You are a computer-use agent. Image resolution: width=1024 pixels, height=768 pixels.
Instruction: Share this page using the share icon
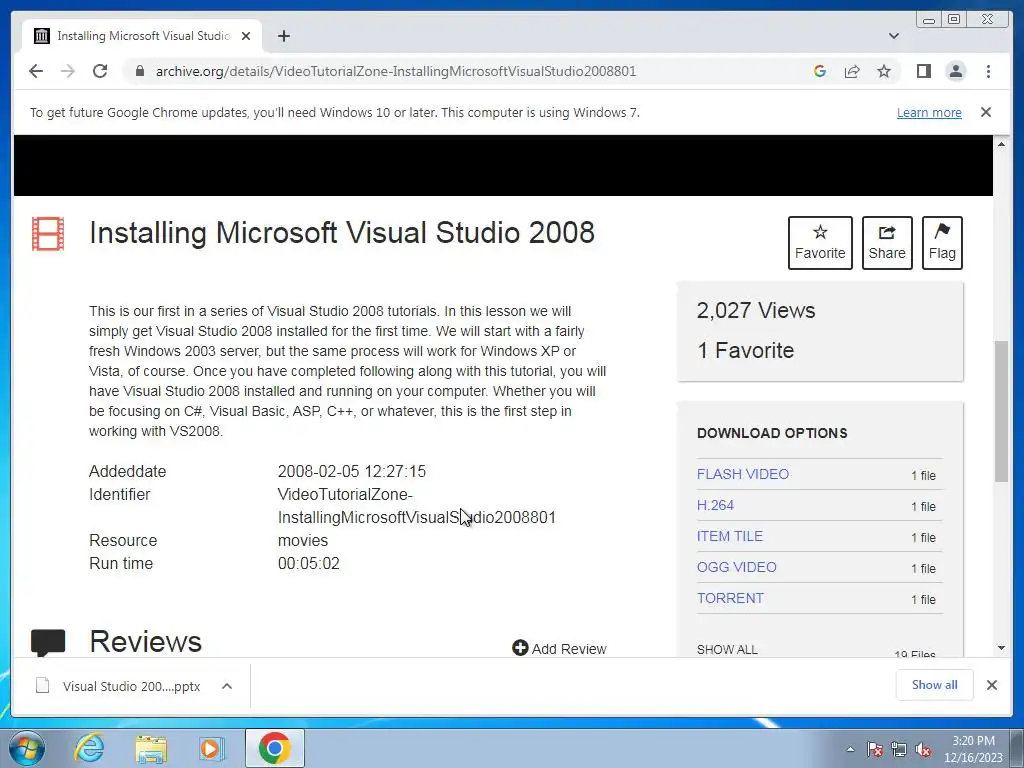tap(852, 71)
